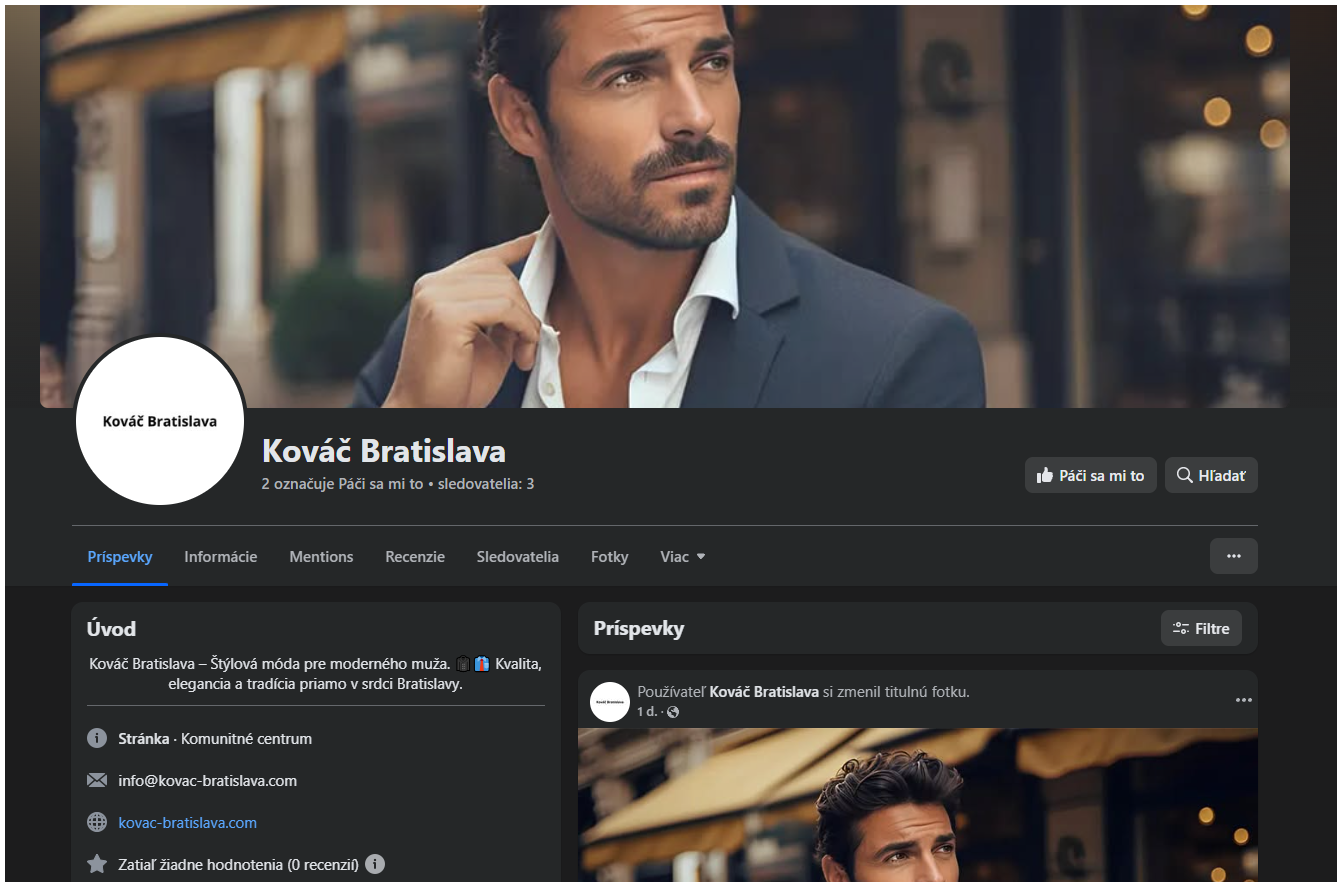Open the Kováč Bratislava profile picture
Viewport: 1342px width, 887px height.
point(160,421)
